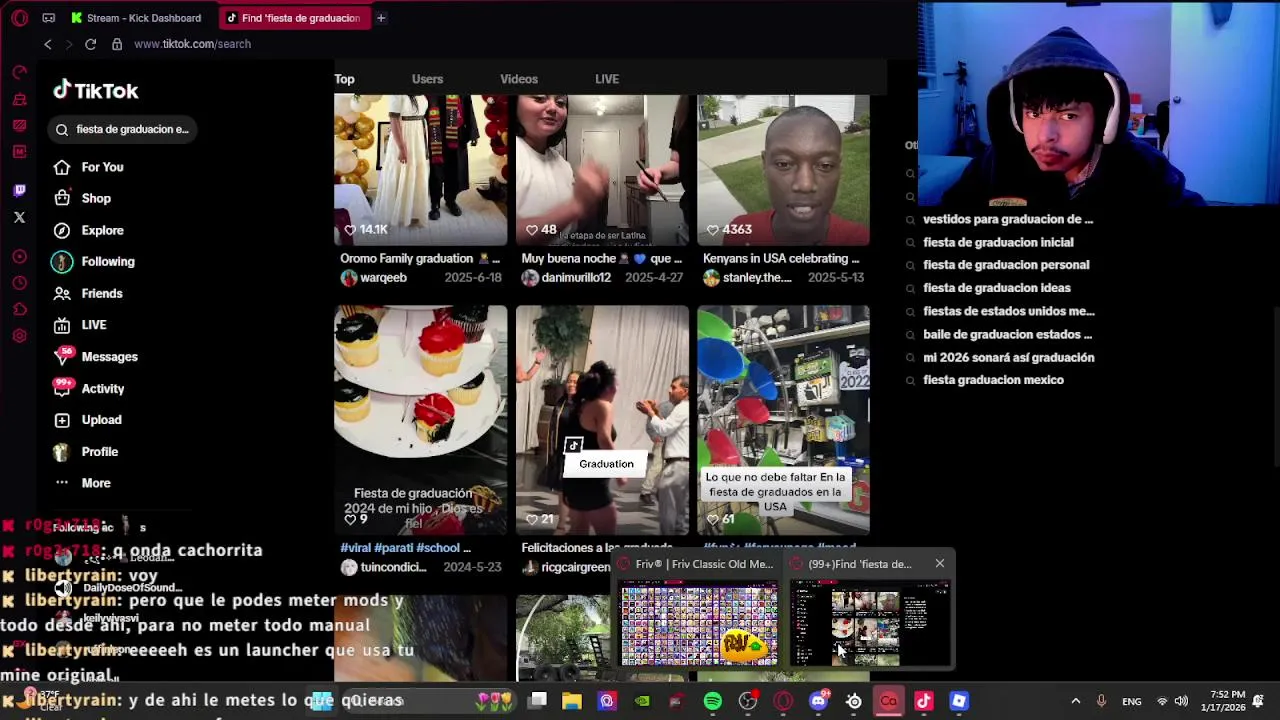Image resolution: width=1280 pixels, height=720 pixels.
Task: Select suggestion fiesta graduacion mexico
Action: click(993, 380)
